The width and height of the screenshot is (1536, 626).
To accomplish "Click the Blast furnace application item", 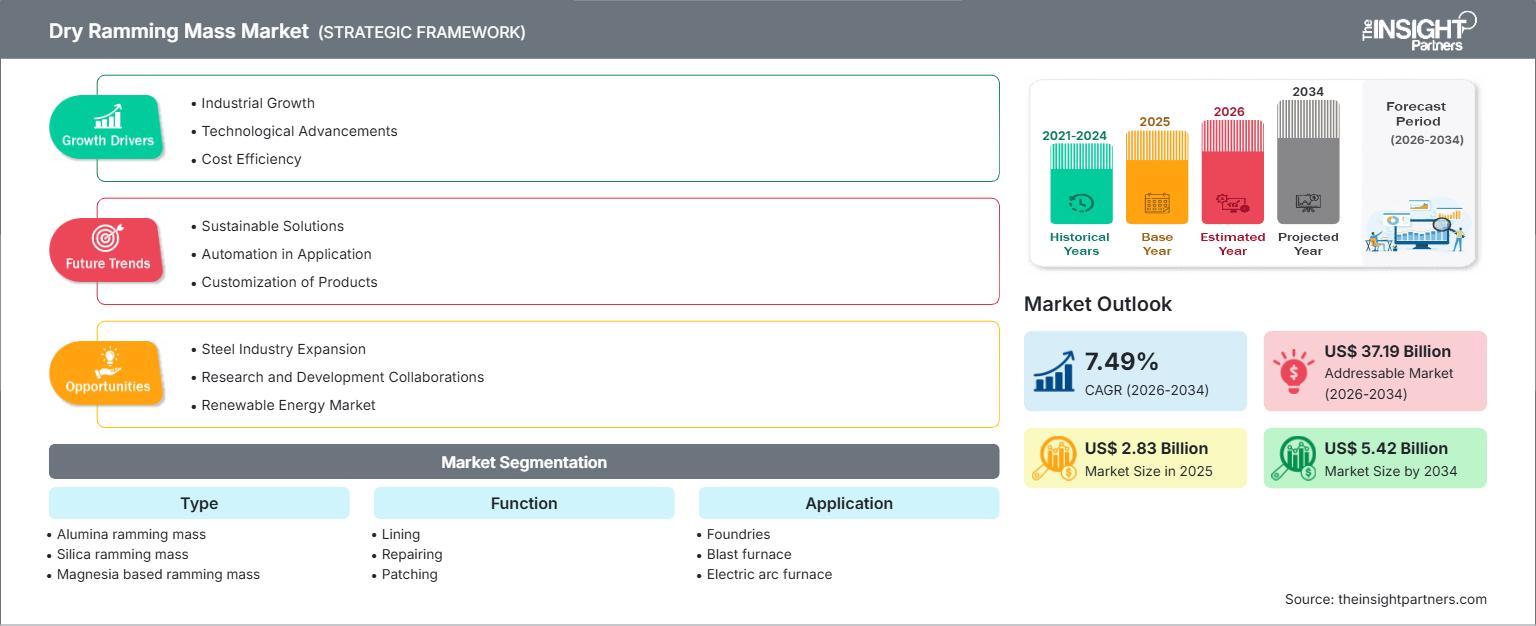I will click(x=749, y=554).
